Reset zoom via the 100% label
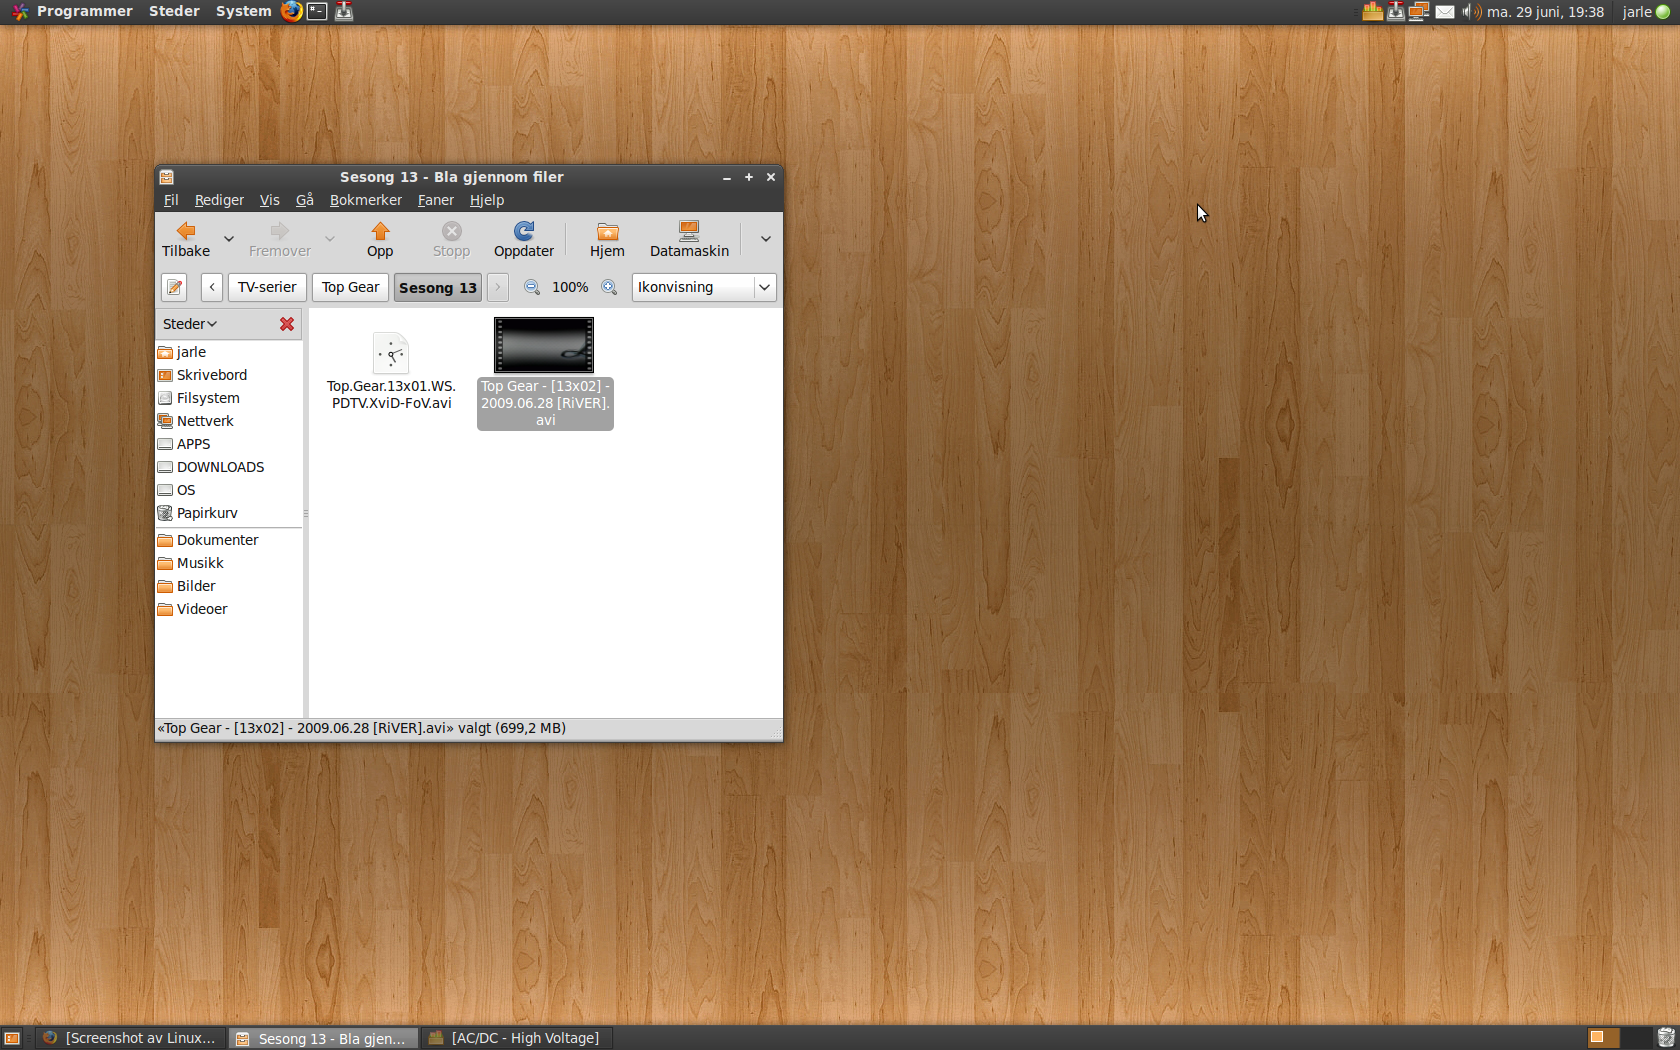 (x=570, y=288)
